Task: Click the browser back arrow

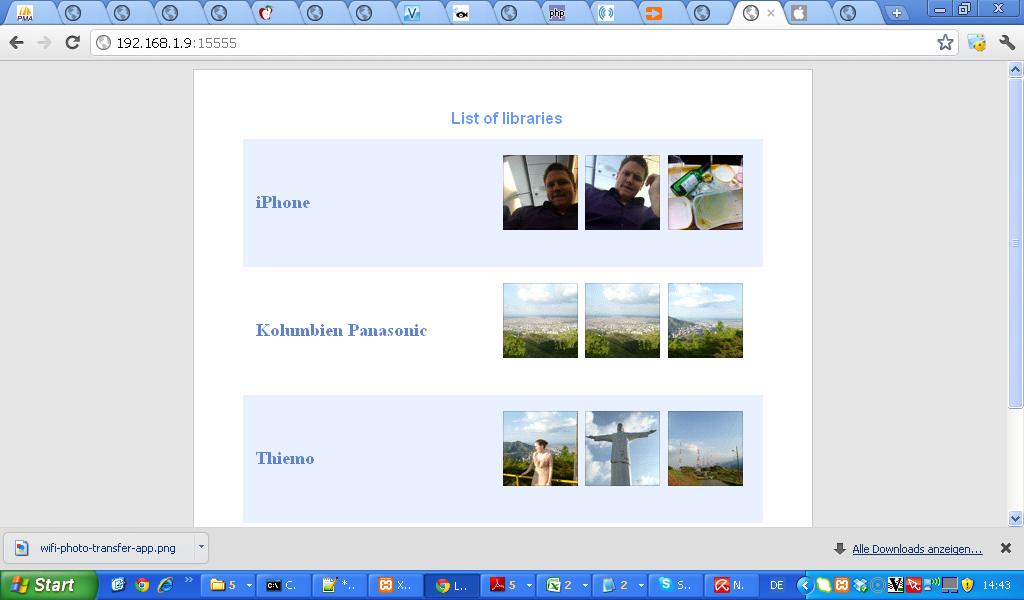Action: coord(16,43)
